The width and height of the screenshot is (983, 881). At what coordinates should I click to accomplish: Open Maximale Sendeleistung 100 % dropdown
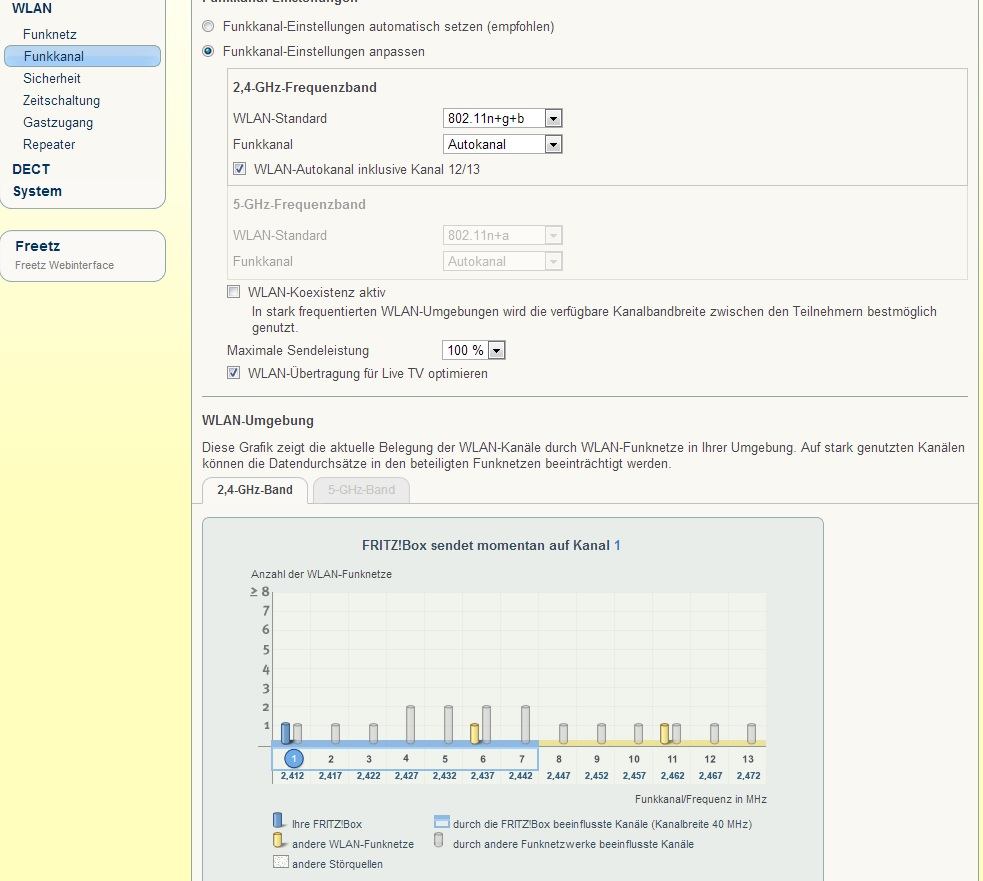click(473, 350)
